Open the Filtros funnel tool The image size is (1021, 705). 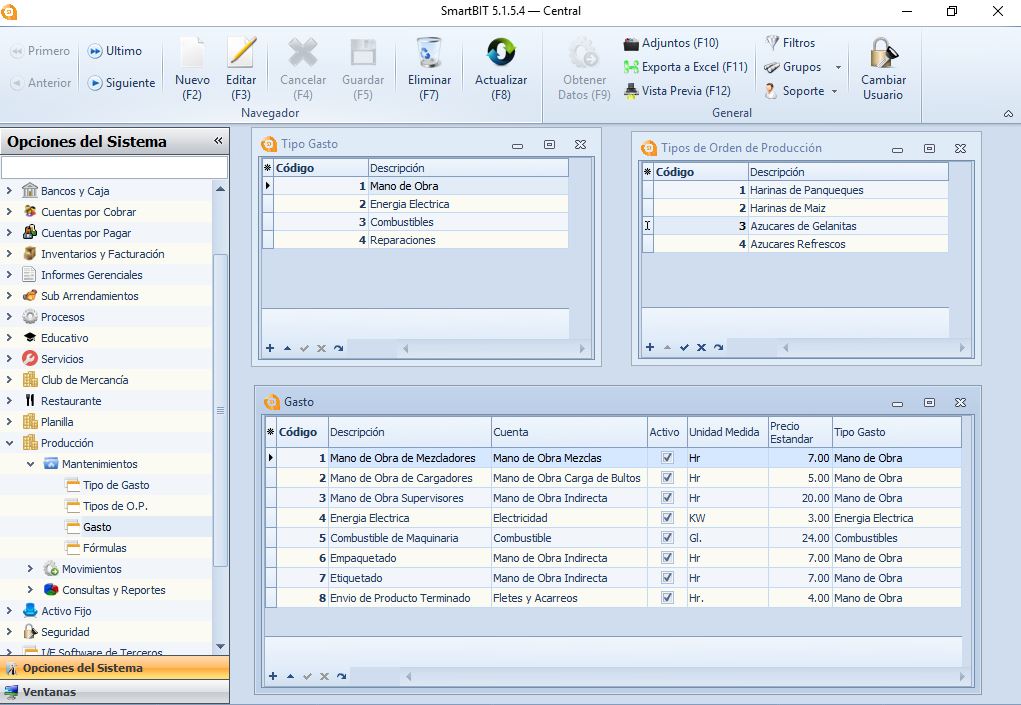coord(790,43)
